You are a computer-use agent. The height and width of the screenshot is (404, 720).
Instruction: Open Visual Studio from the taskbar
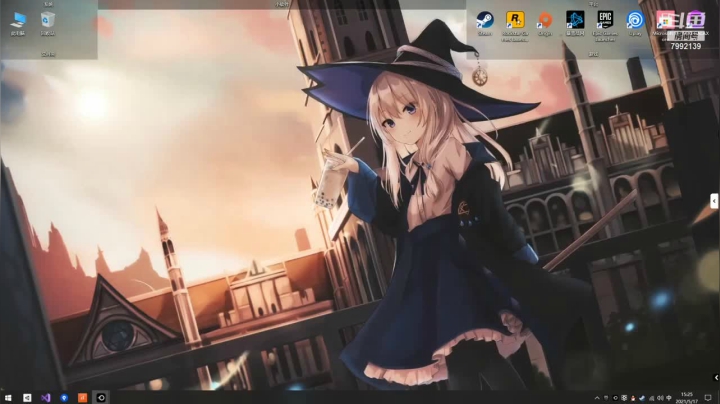click(x=45, y=398)
